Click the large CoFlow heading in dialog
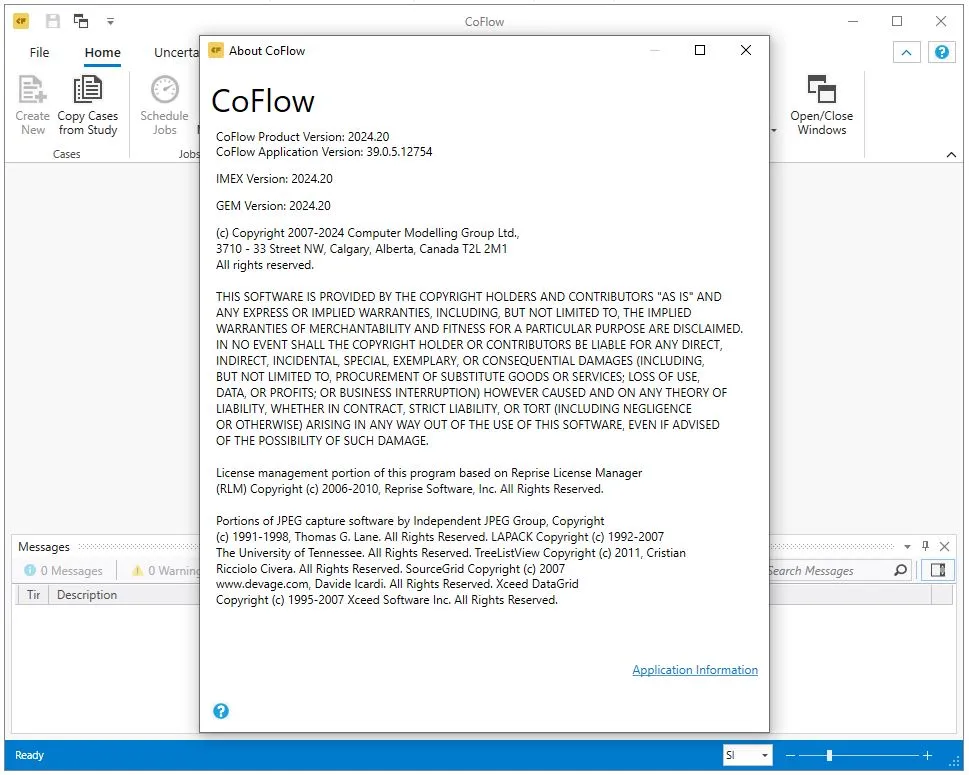 coord(263,101)
